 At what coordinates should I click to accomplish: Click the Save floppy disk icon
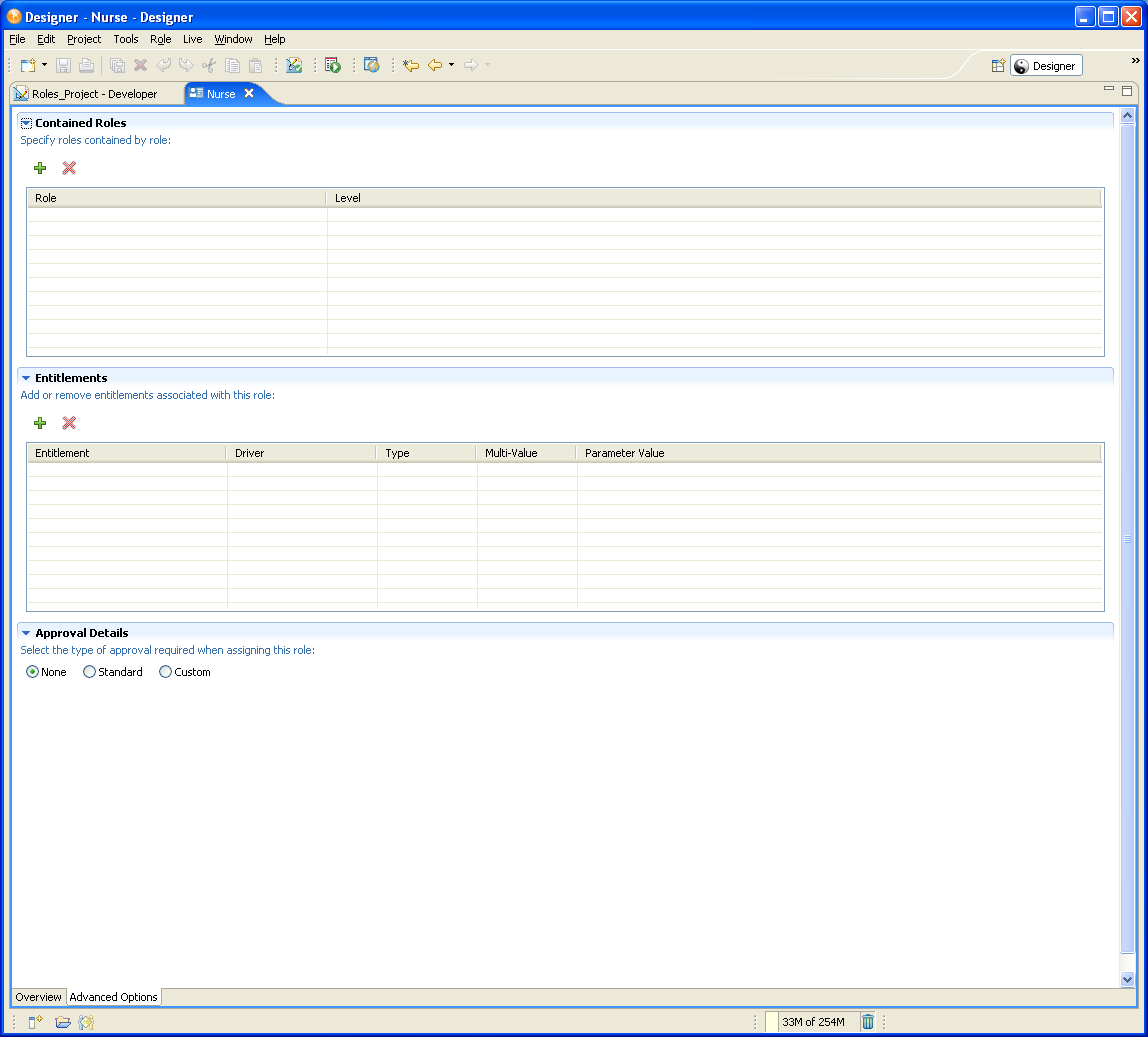[x=64, y=65]
